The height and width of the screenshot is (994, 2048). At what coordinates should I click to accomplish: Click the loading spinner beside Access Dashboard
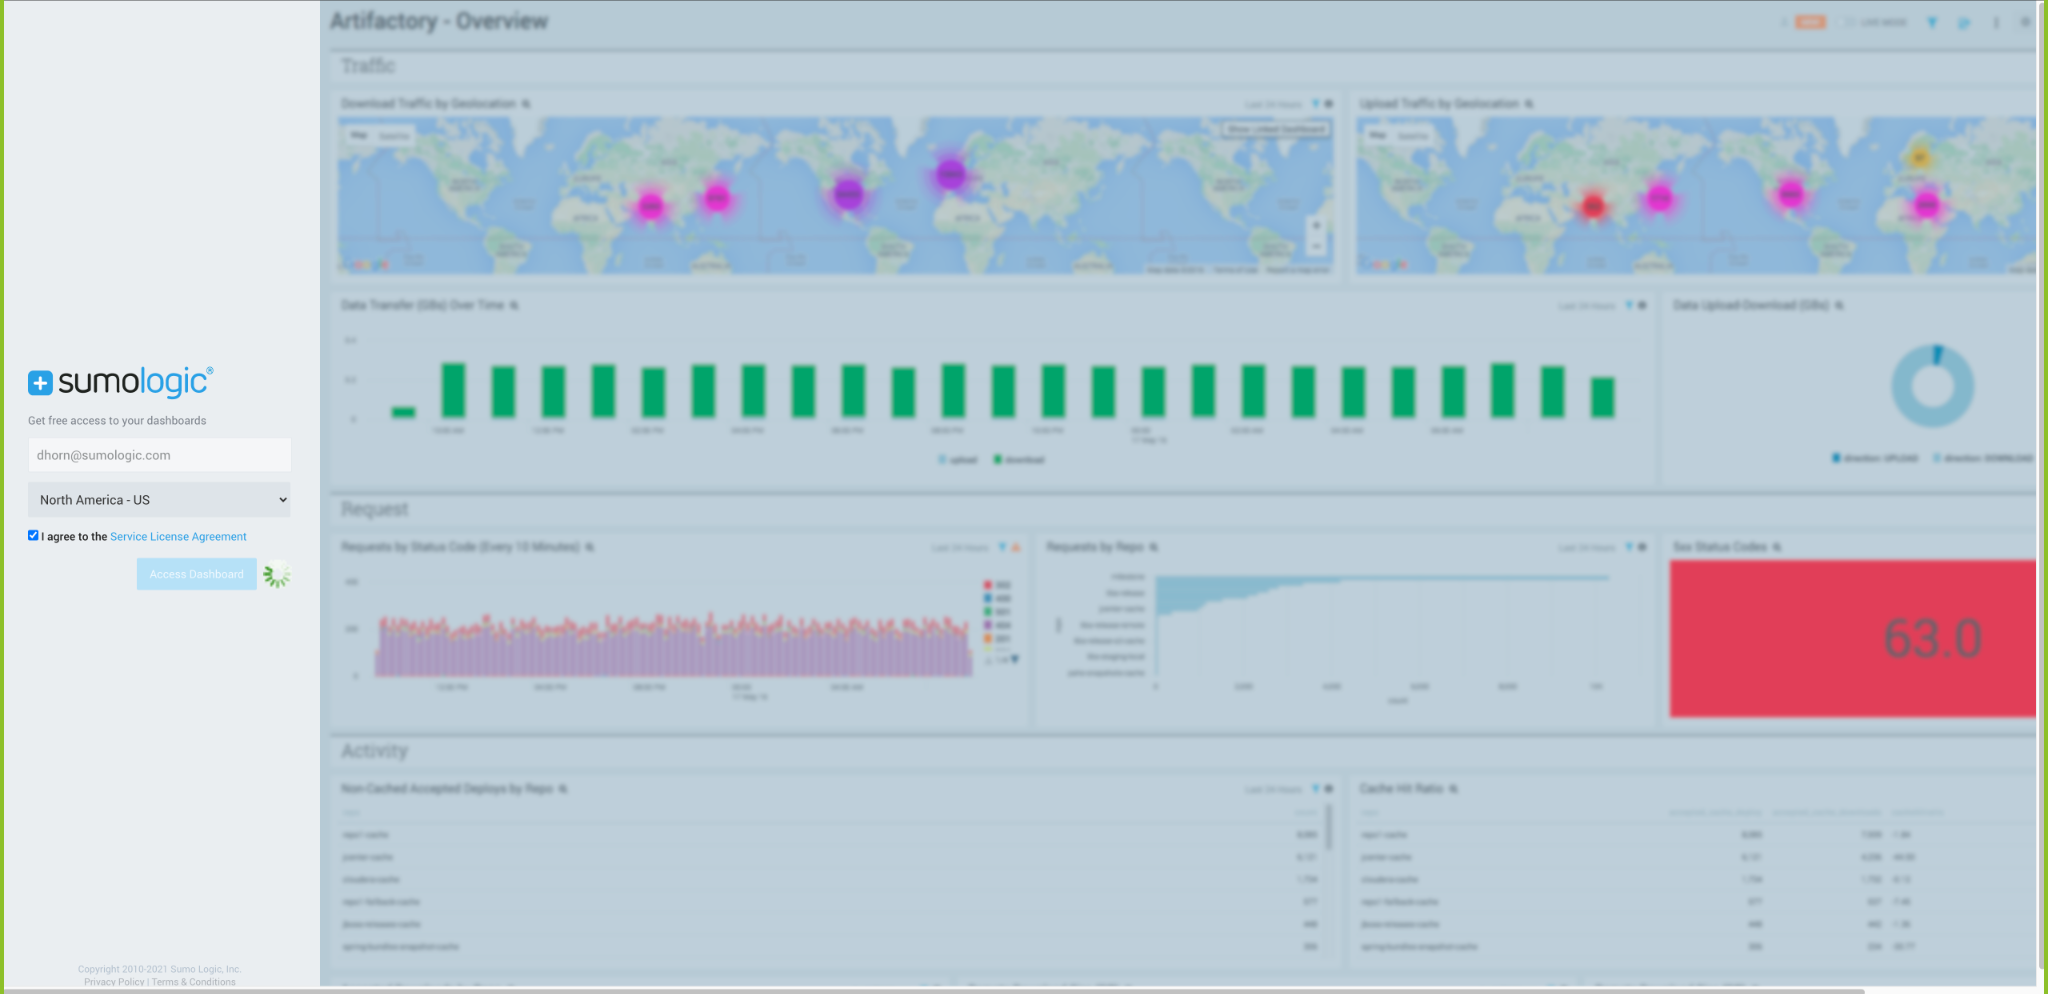(277, 573)
